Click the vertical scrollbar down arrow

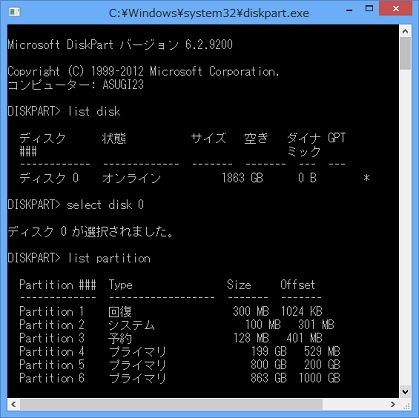405,392
